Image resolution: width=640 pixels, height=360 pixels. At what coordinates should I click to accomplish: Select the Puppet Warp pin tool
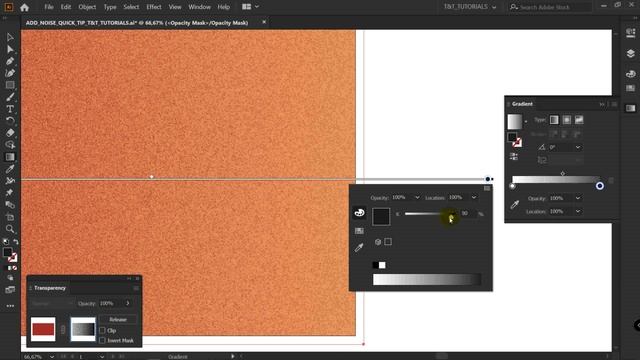[10, 193]
